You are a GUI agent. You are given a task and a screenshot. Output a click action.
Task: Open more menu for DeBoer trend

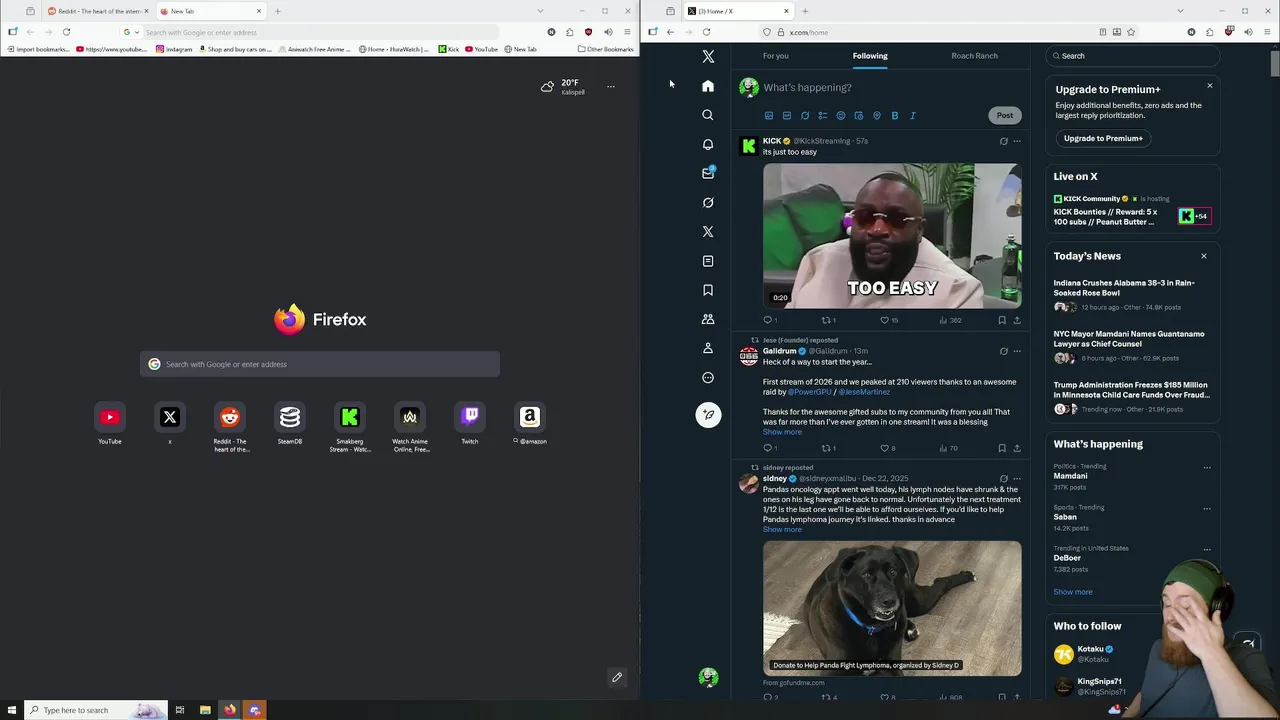pos(1207,549)
